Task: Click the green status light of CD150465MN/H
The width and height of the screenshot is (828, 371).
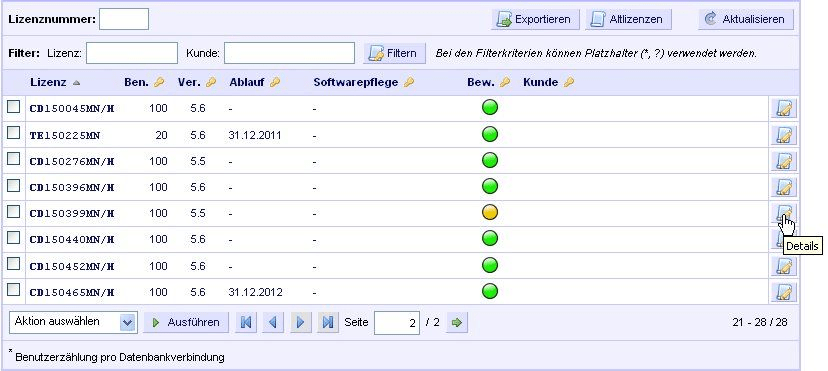Action: tap(490, 291)
